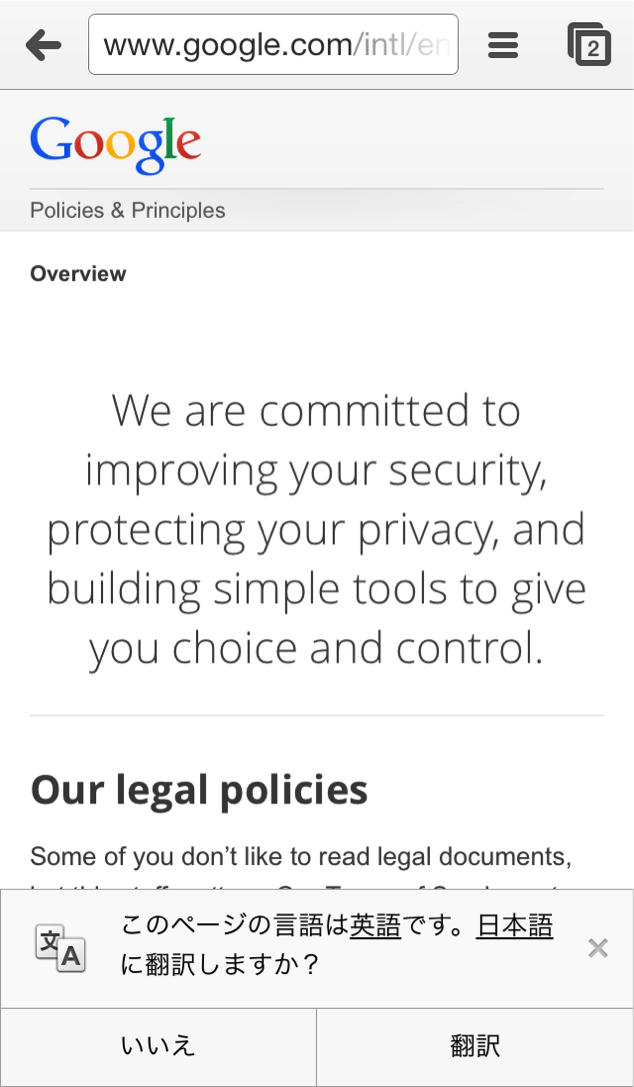
Task: Tap the address bar
Action: pyautogui.click(x=273, y=44)
